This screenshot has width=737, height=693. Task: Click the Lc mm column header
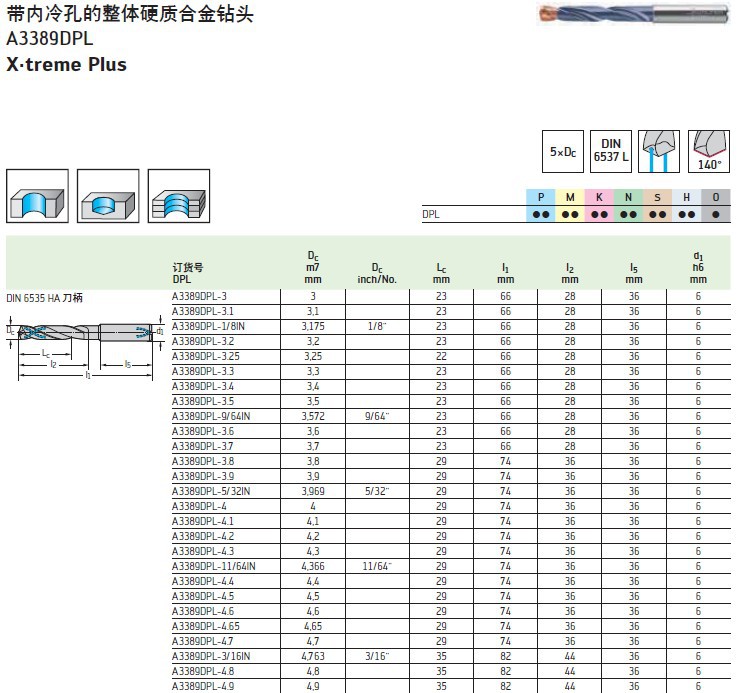click(x=441, y=274)
